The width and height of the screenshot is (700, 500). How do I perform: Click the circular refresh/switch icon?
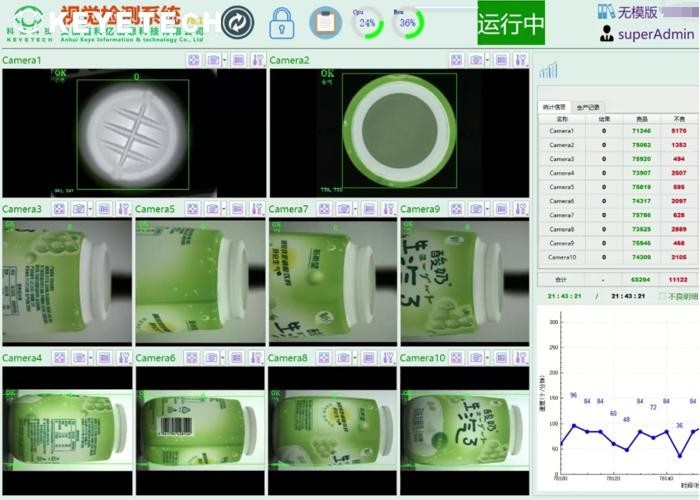237,22
